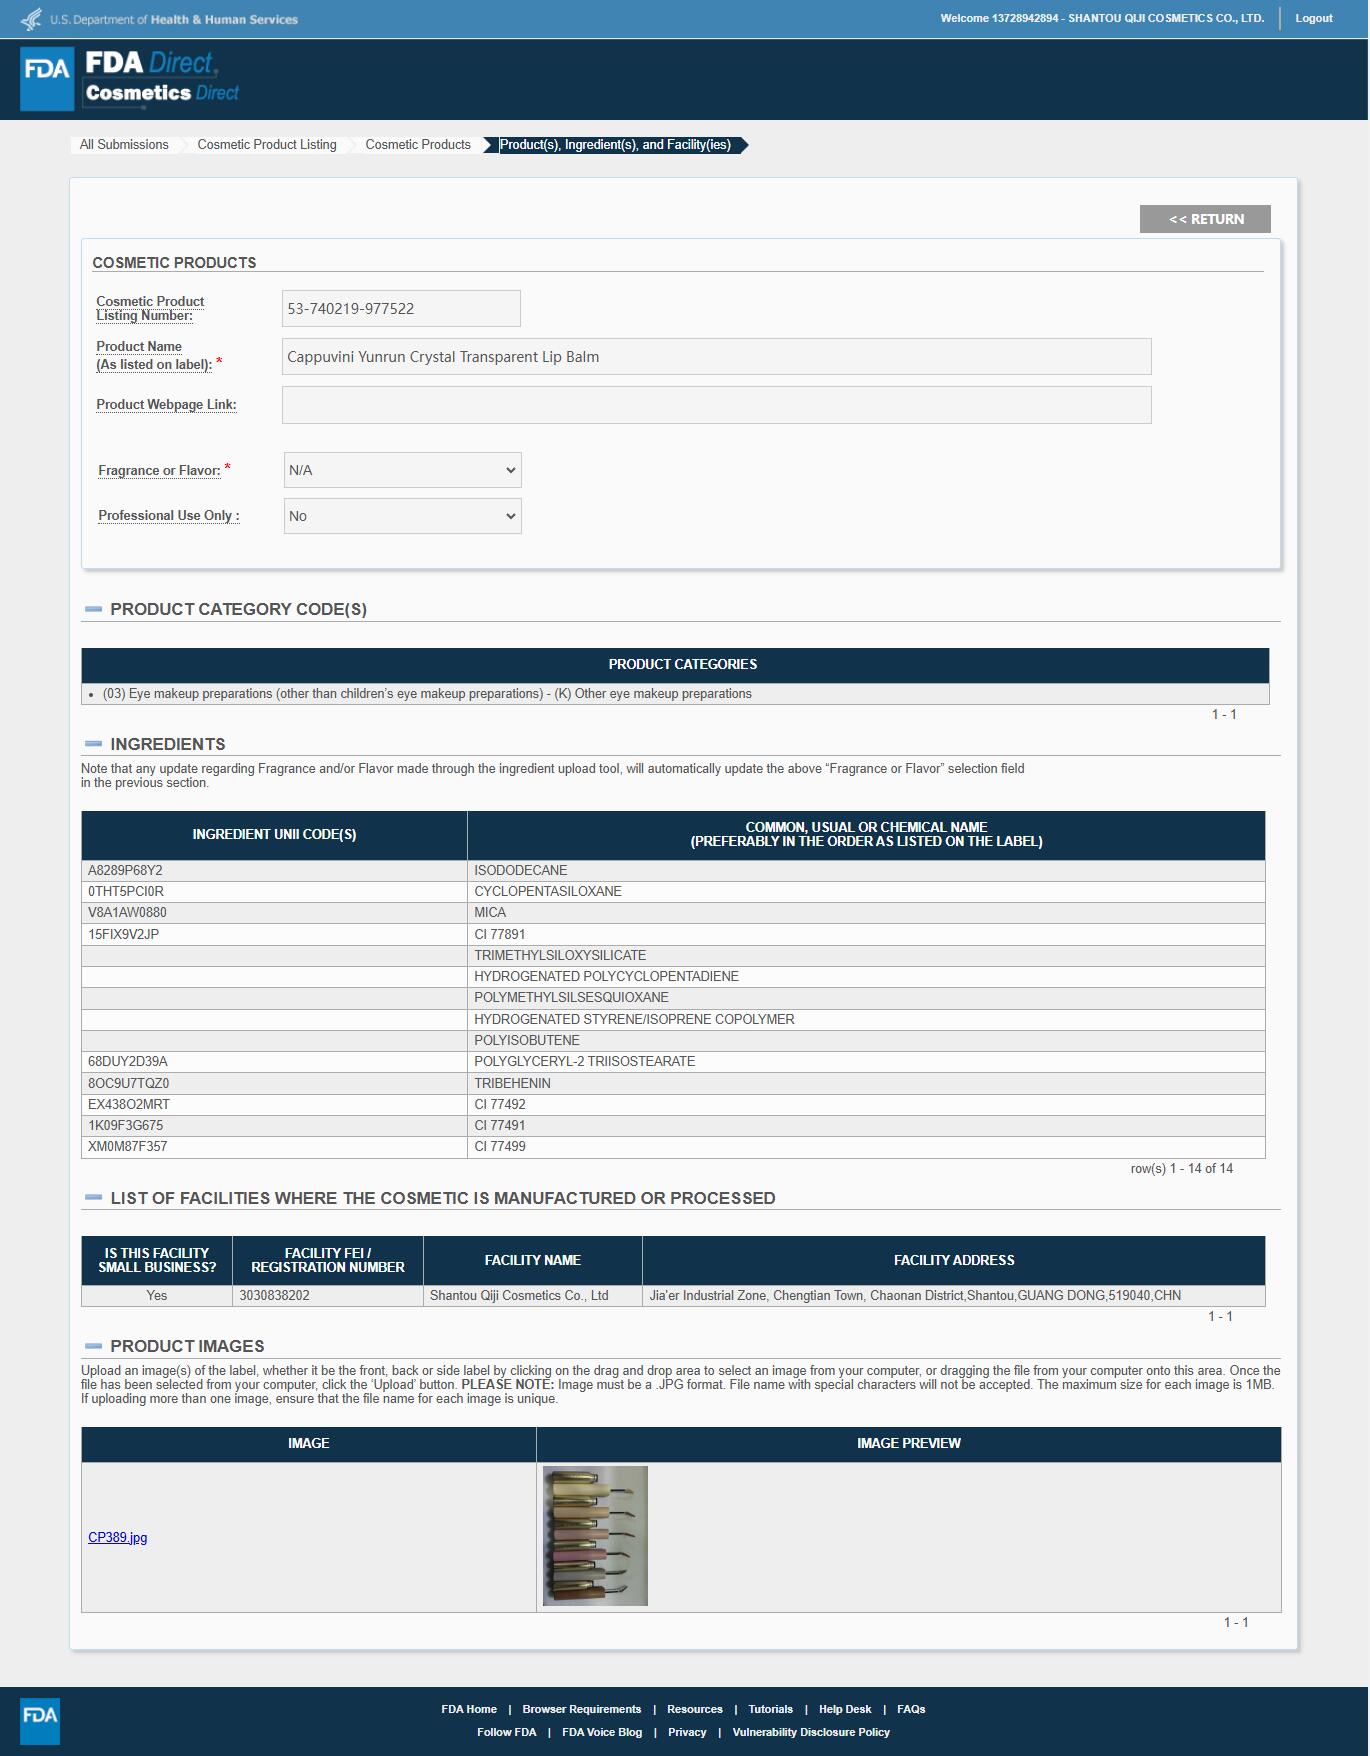Open Cosmetic Product Listing breadcrumb
Image resolution: width=1370 pixels, height=1756 pixels.
pyautogui.click(x=267, y=145)
